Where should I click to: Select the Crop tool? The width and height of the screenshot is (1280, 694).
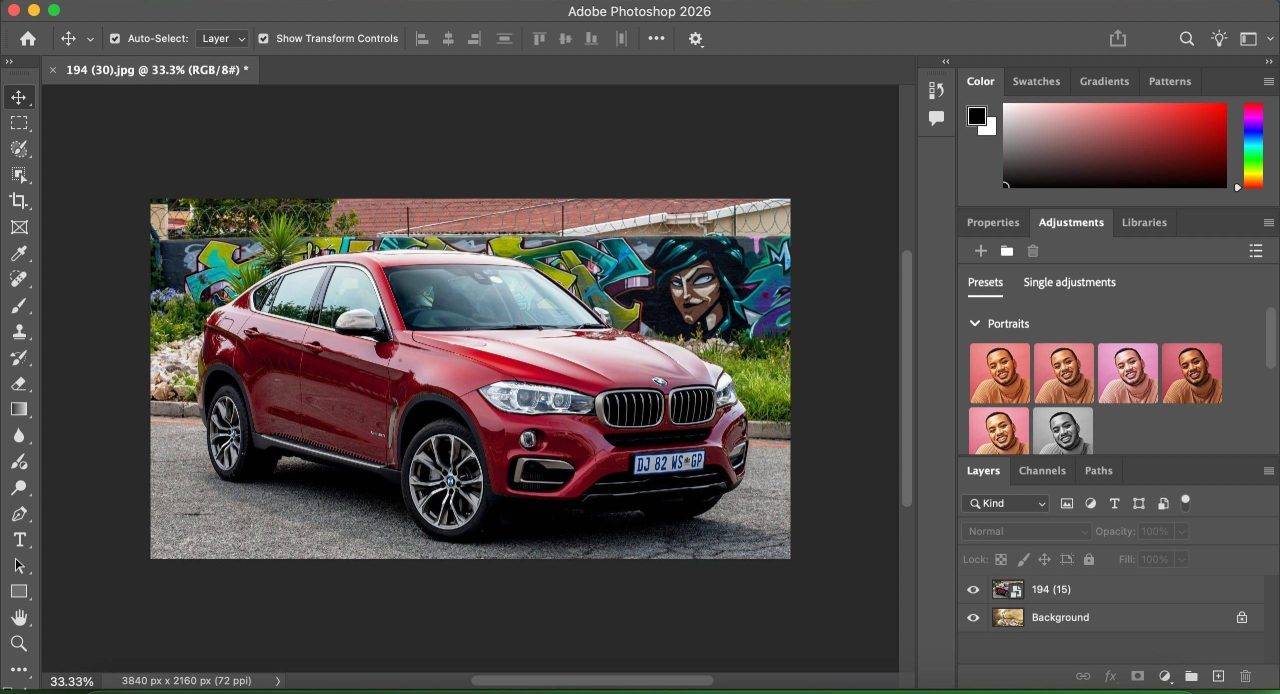coord(19,201)
